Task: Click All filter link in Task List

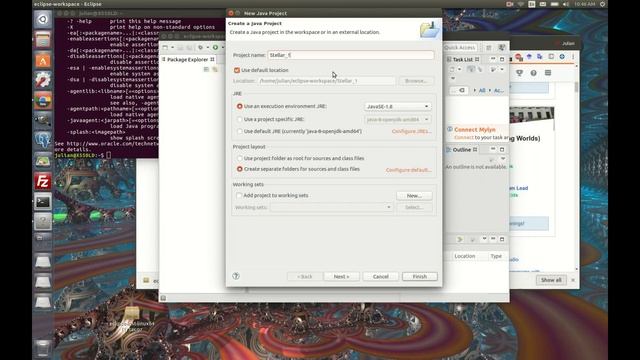Action: [482, 90]
